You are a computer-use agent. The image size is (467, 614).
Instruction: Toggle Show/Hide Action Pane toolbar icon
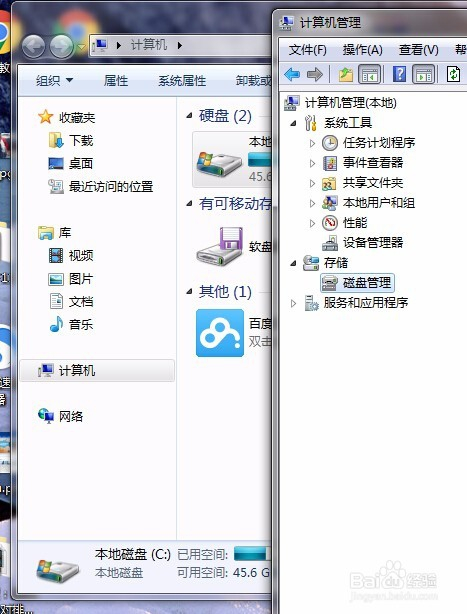tap(423, 74)
